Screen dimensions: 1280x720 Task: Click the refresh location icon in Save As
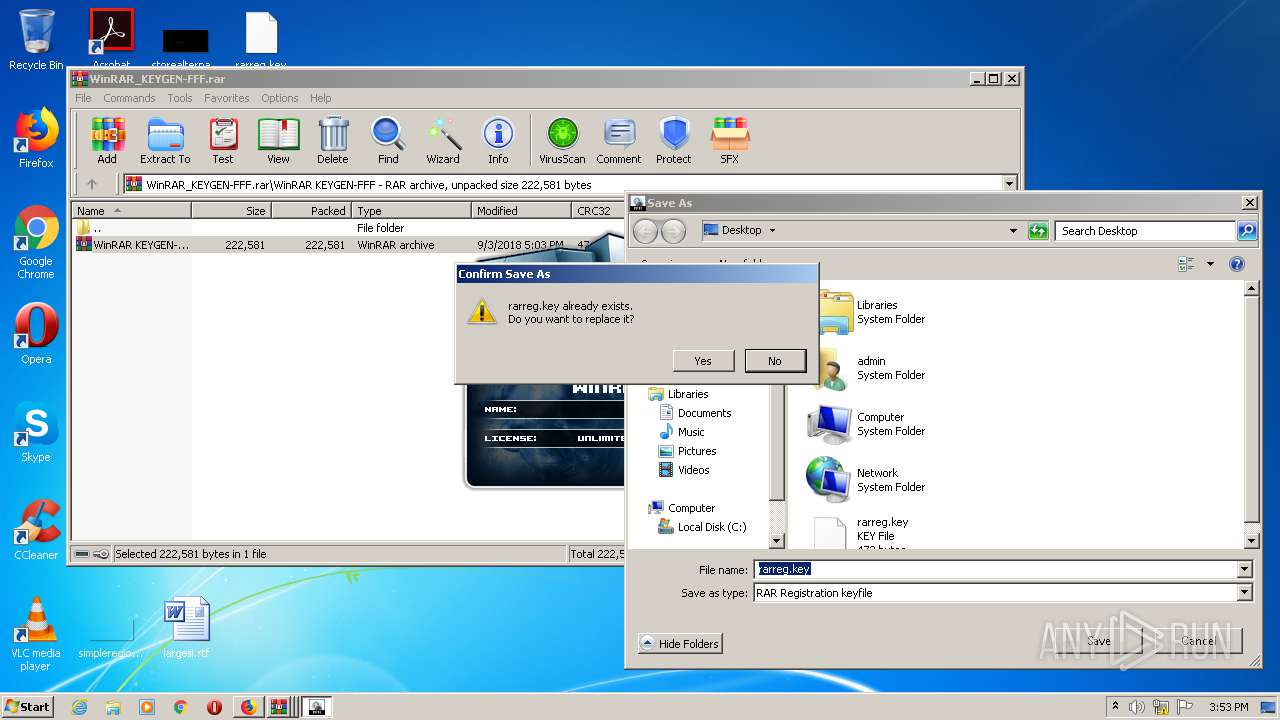1038,230
